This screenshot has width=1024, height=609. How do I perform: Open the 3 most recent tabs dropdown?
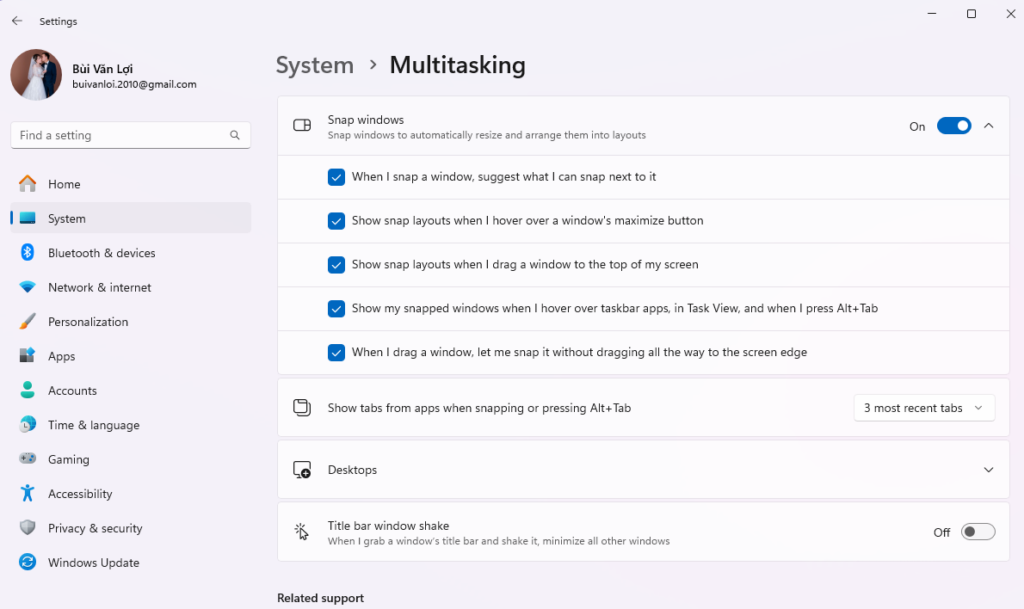click(923, 408)
